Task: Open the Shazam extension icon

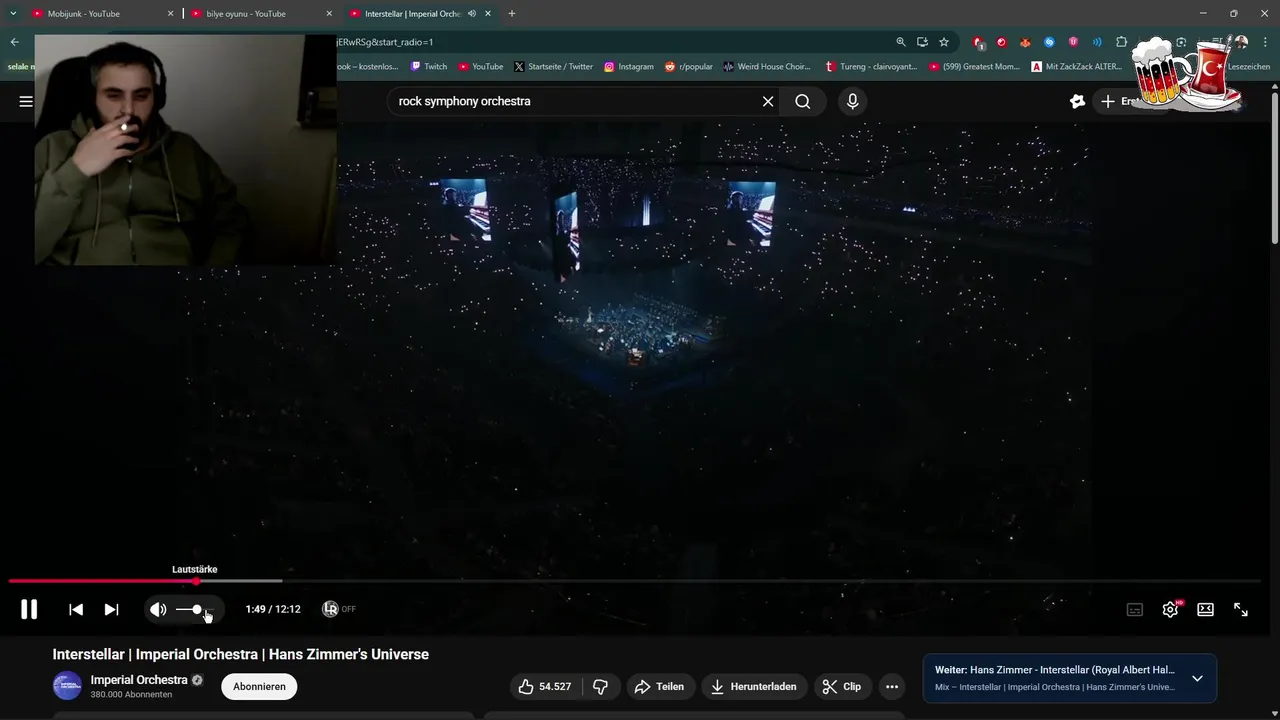Action: (x=1049, y=42)
